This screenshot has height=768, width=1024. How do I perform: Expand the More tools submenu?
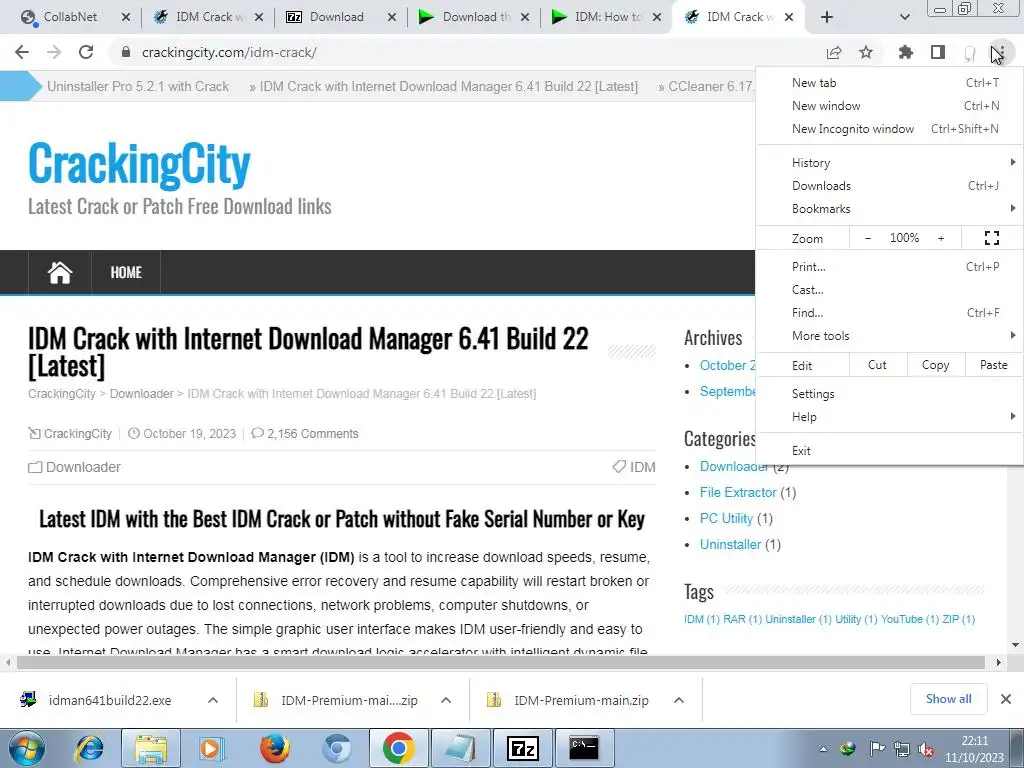click(889, 336)
